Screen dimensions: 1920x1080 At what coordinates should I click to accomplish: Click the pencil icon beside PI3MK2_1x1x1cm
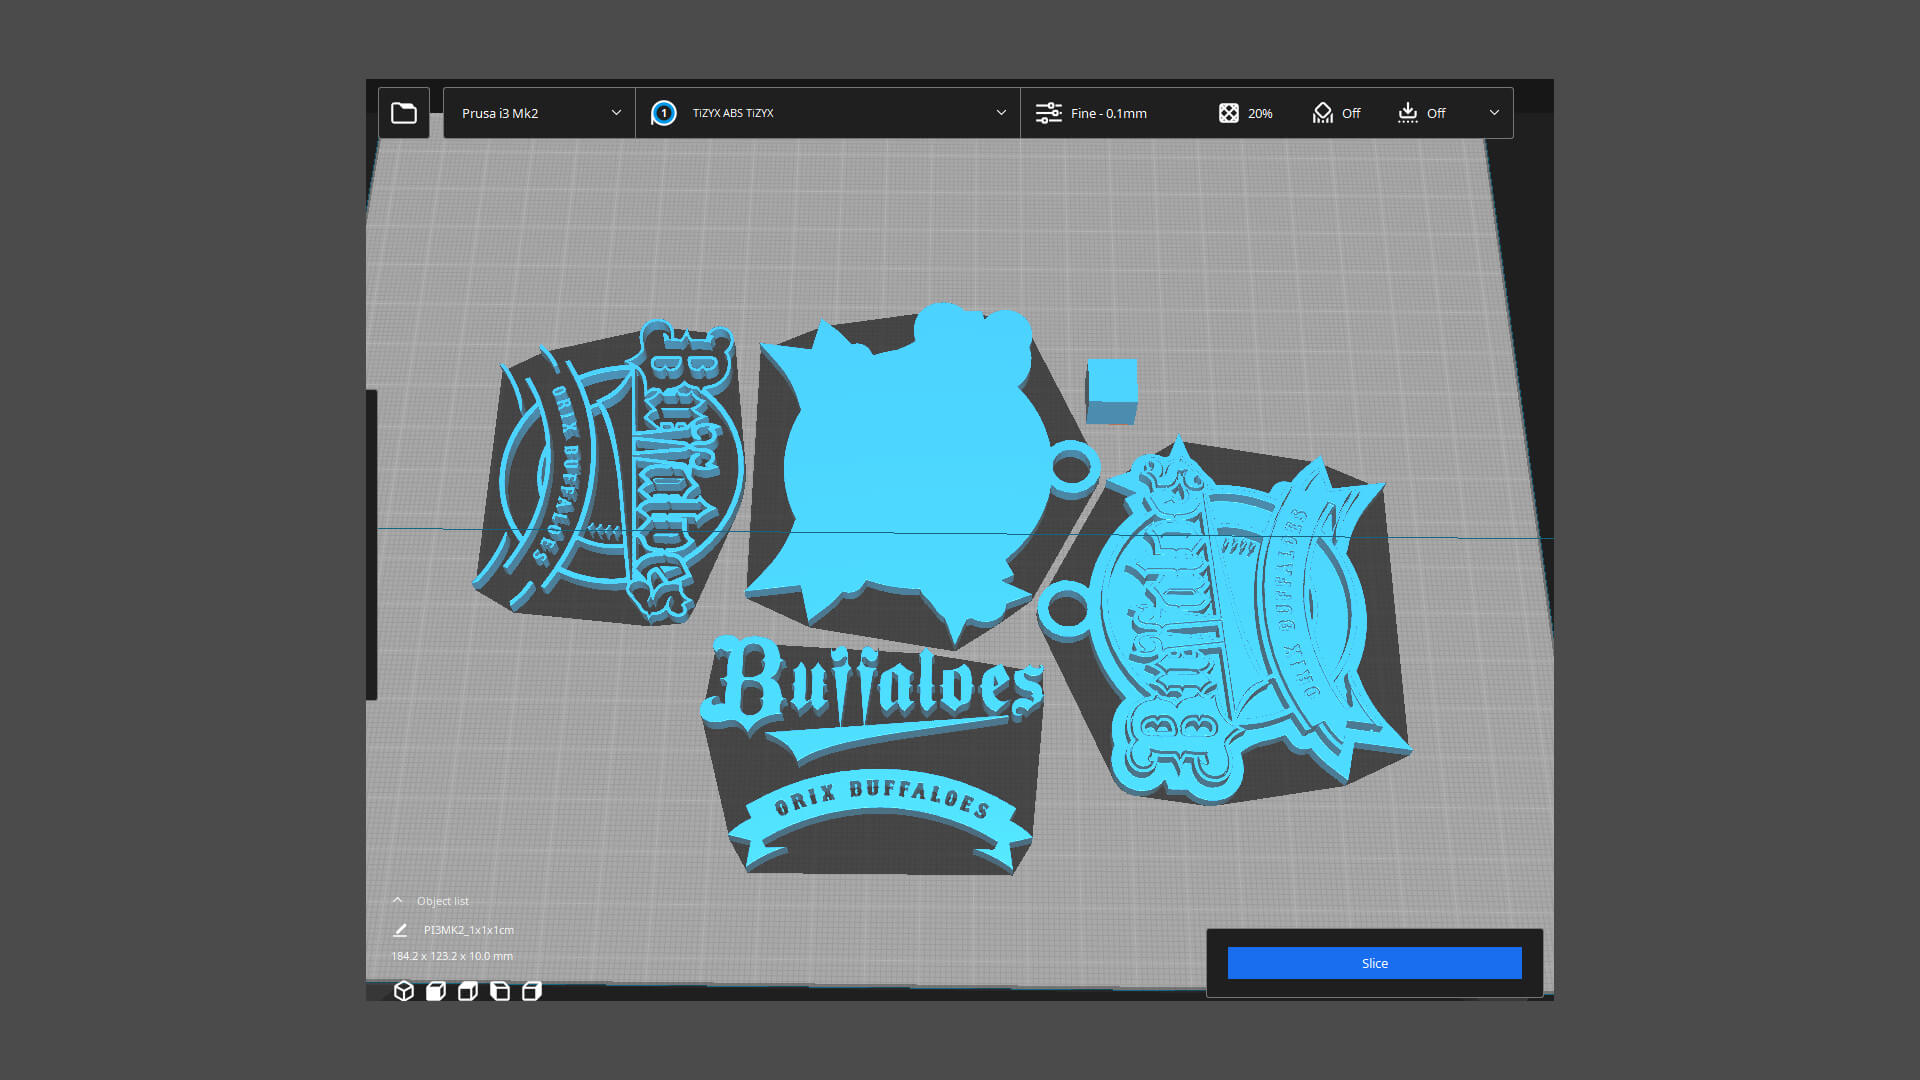[400, 930]
